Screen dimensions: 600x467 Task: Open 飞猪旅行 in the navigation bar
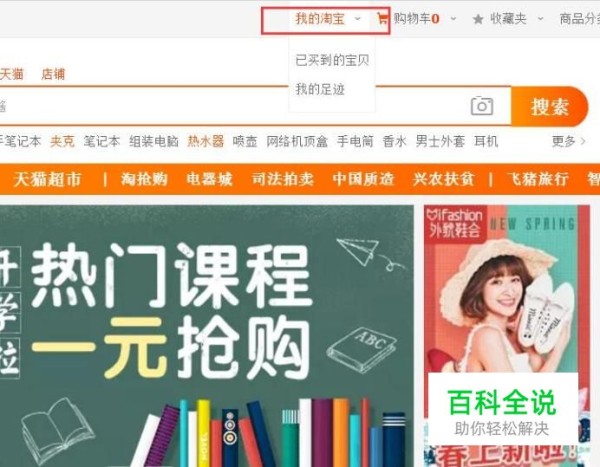pos(538,179)
